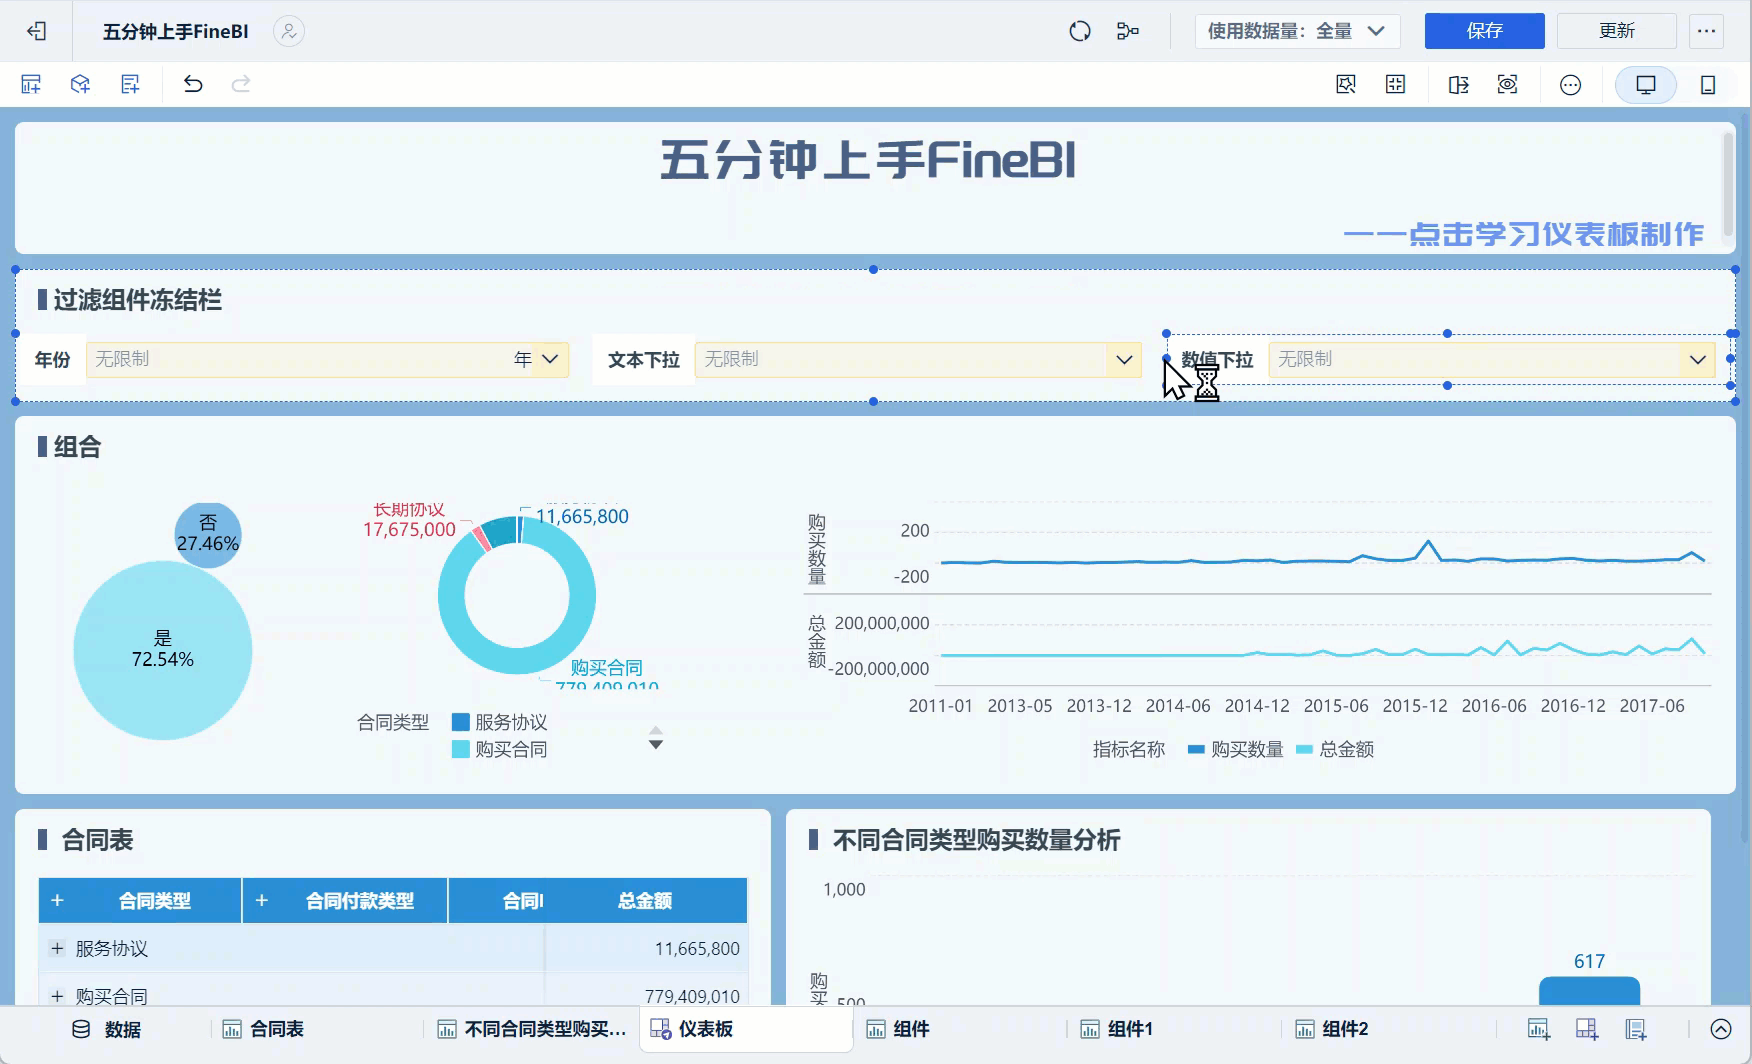Expand the 年份 filter dropdown
1752x1064 pixels.
(550, 359)
